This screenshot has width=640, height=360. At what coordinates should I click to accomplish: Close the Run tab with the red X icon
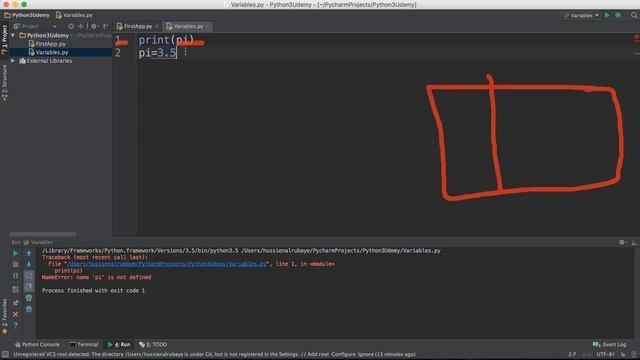16,314
